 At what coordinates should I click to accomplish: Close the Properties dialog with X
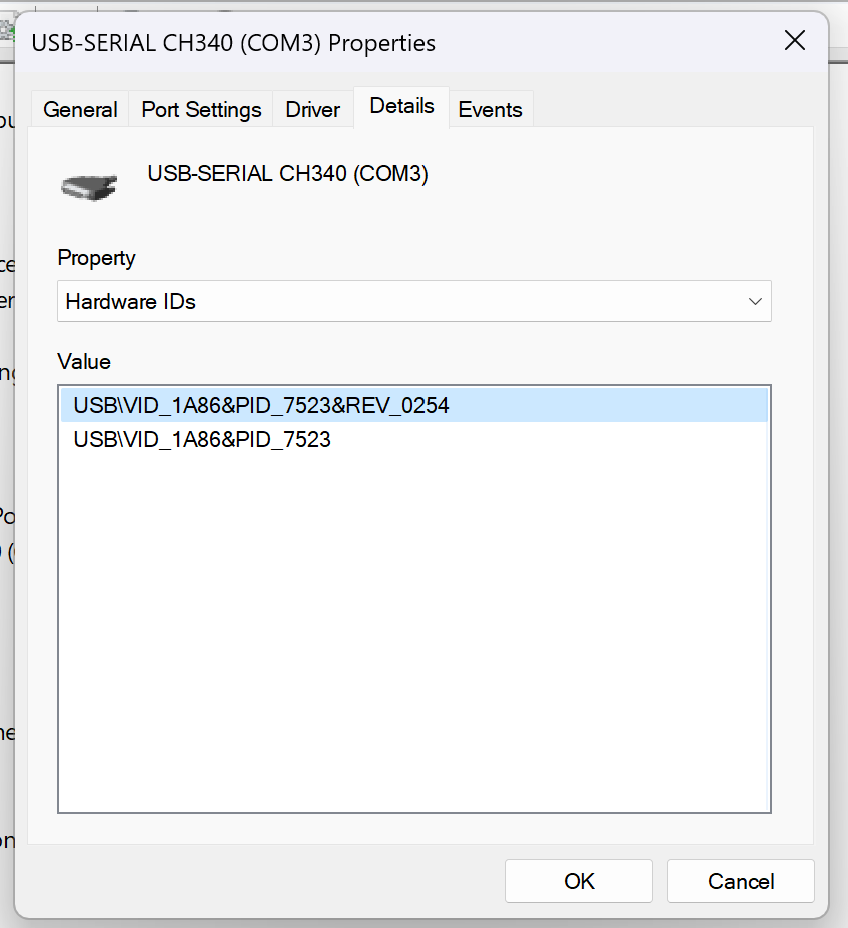click(795, 41)
